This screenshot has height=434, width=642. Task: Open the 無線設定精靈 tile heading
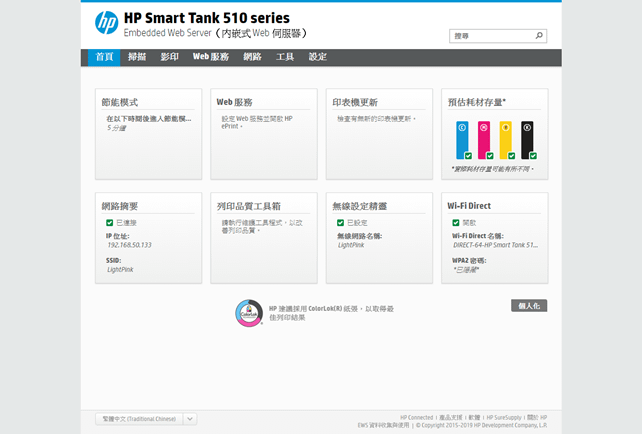tap(359, 206)
